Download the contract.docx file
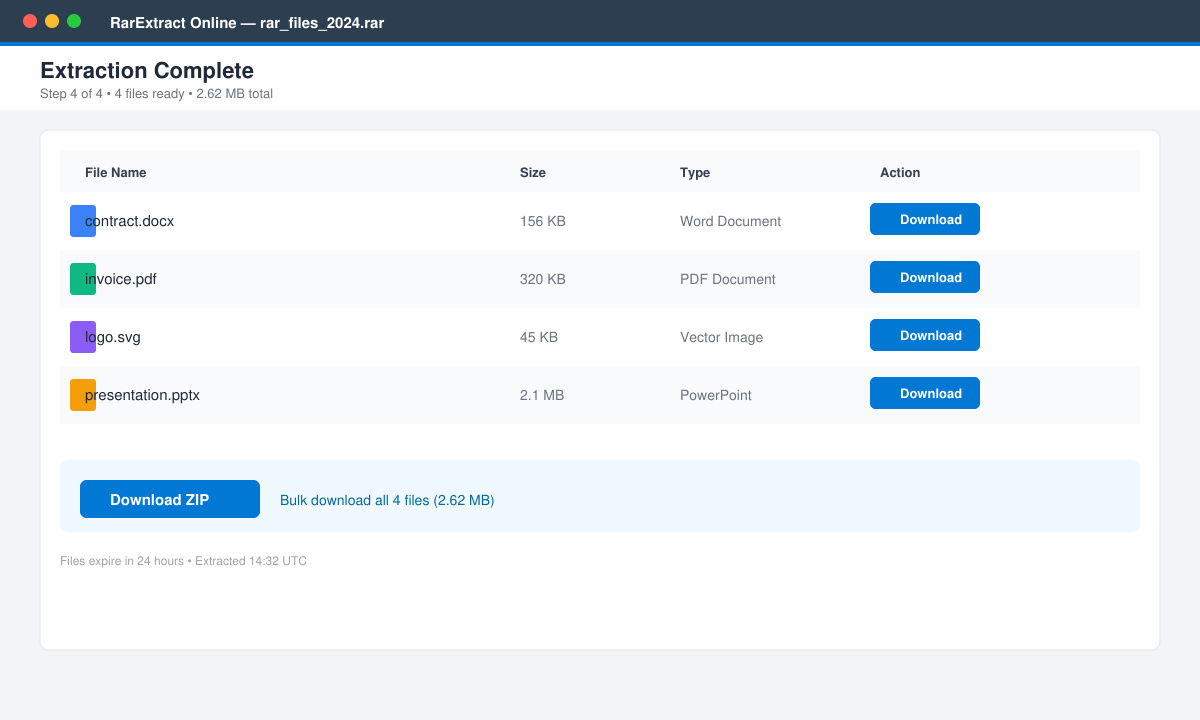Image resolution: width=1200 pixels, height=720 pixels. (x=925, y=219)
